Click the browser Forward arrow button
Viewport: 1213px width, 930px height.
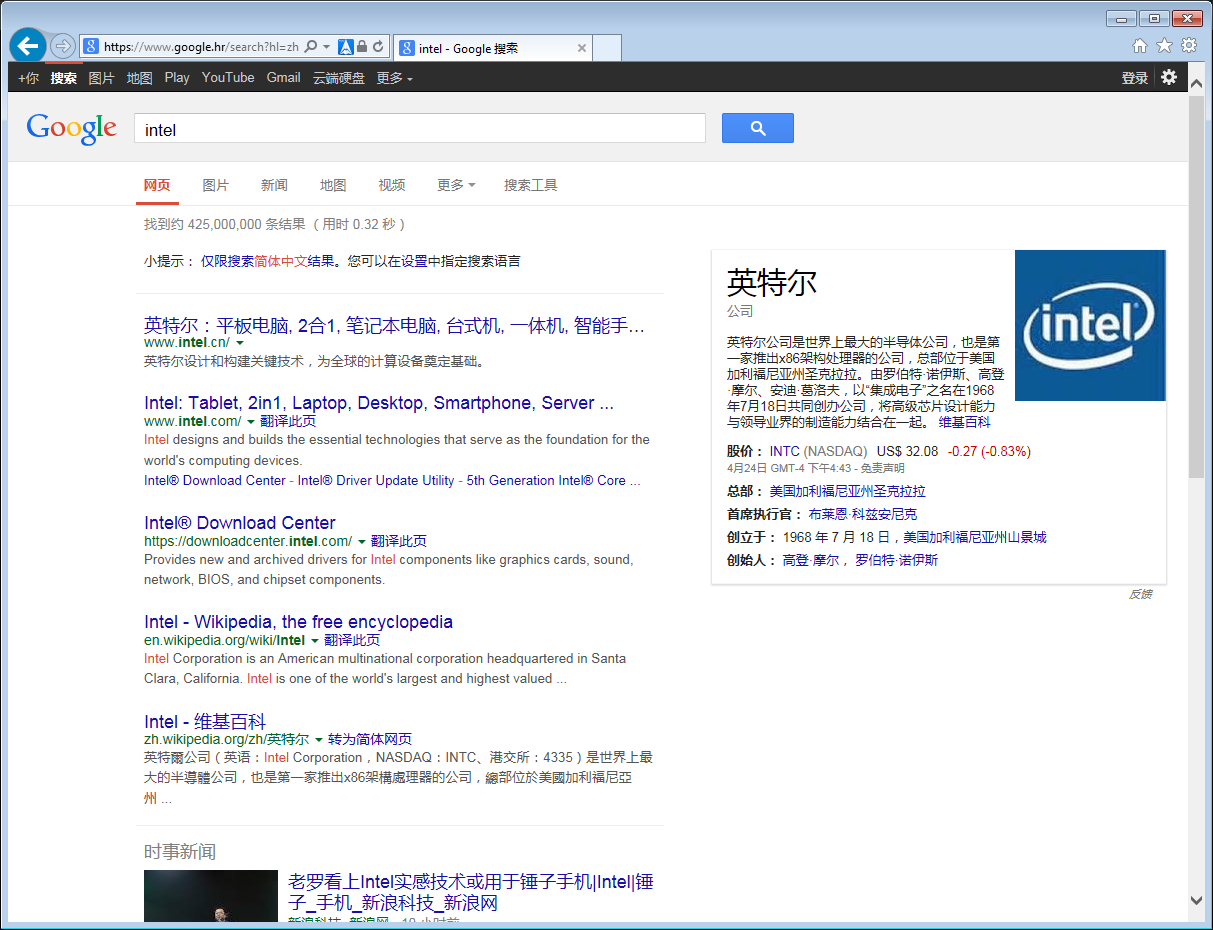(x=62, y=46)
